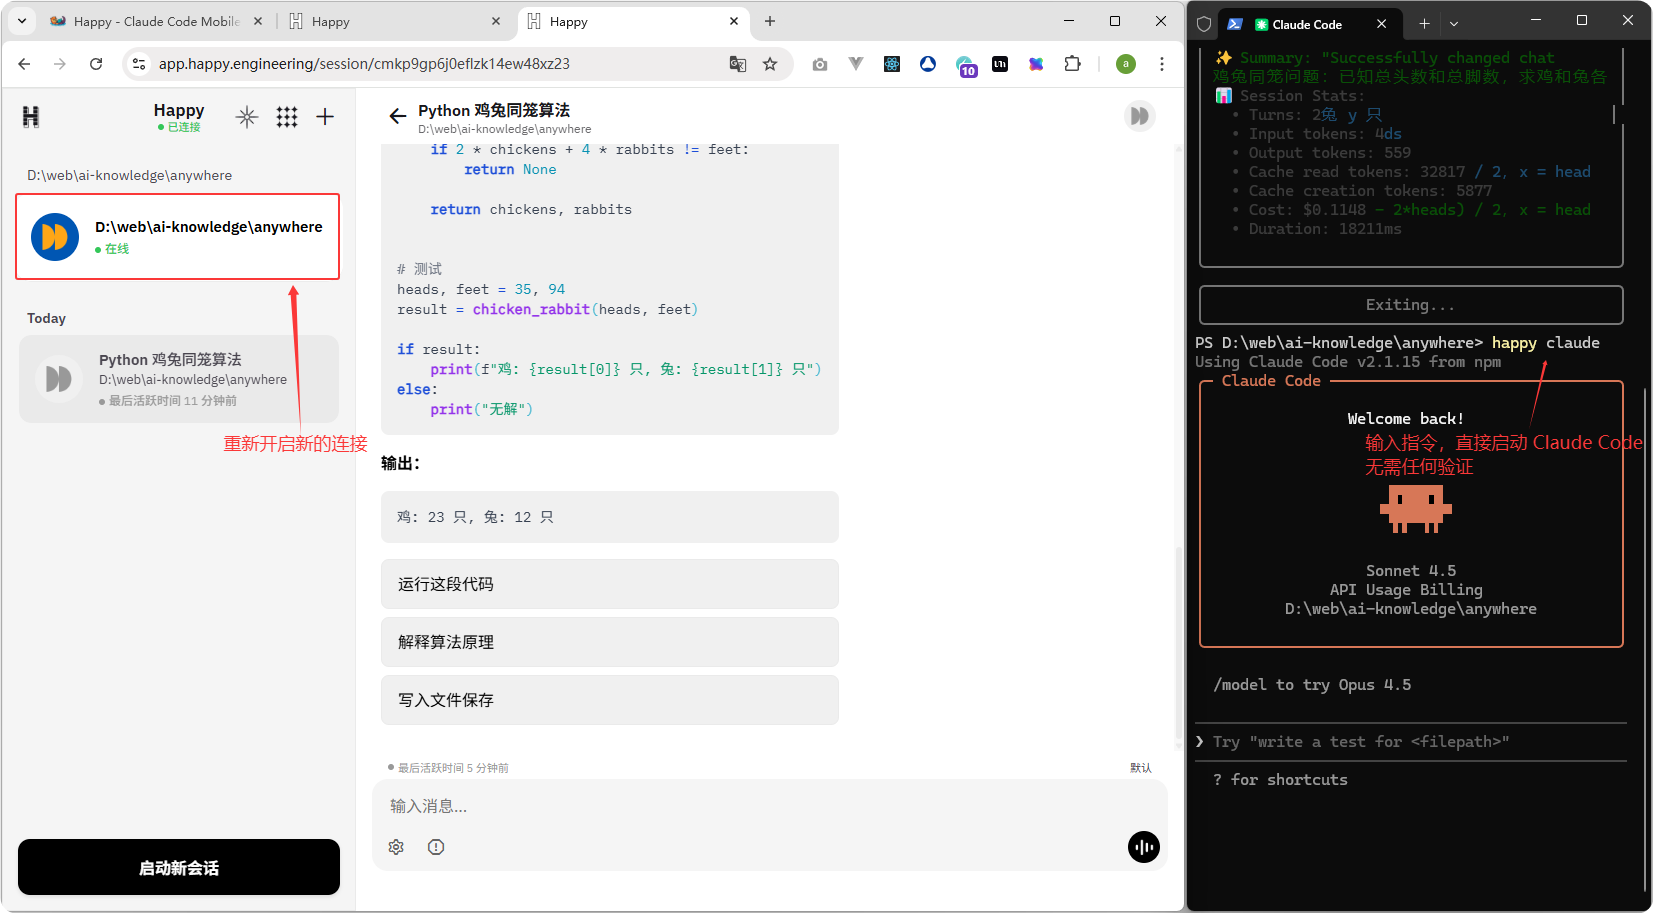The height and width of the screenshot is (913, 1653).
Task: Open the Chrome three-dot menu
Action: (x=1161, y=64)
